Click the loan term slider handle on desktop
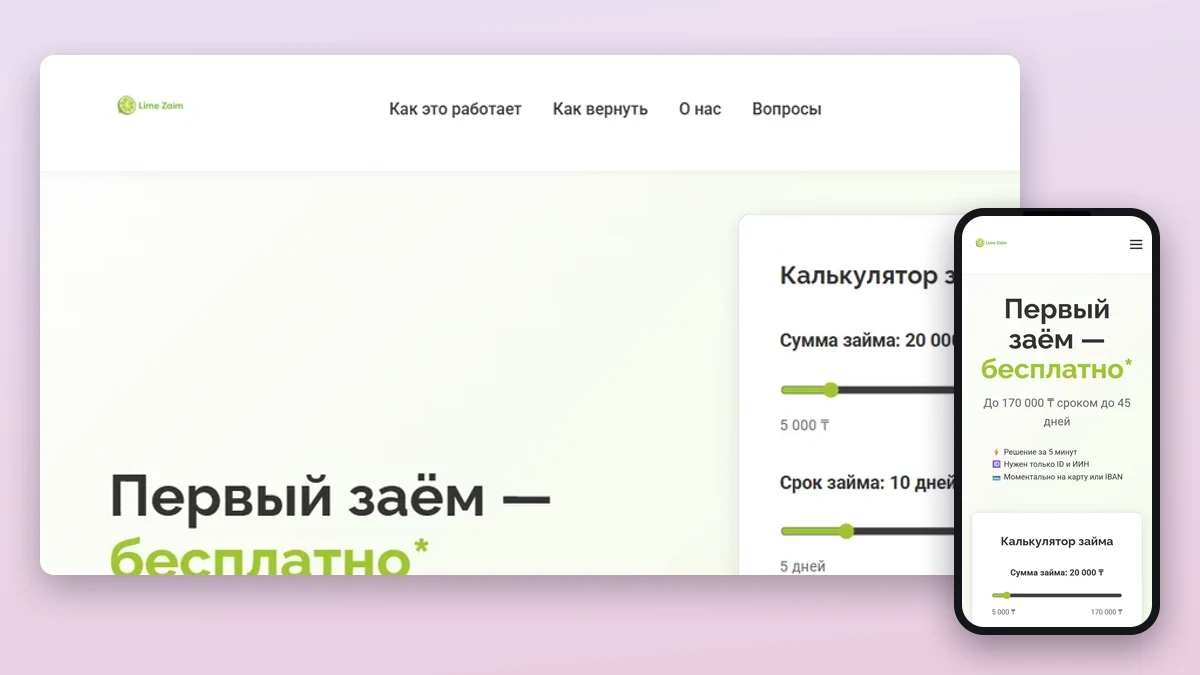 coord(846,531)
